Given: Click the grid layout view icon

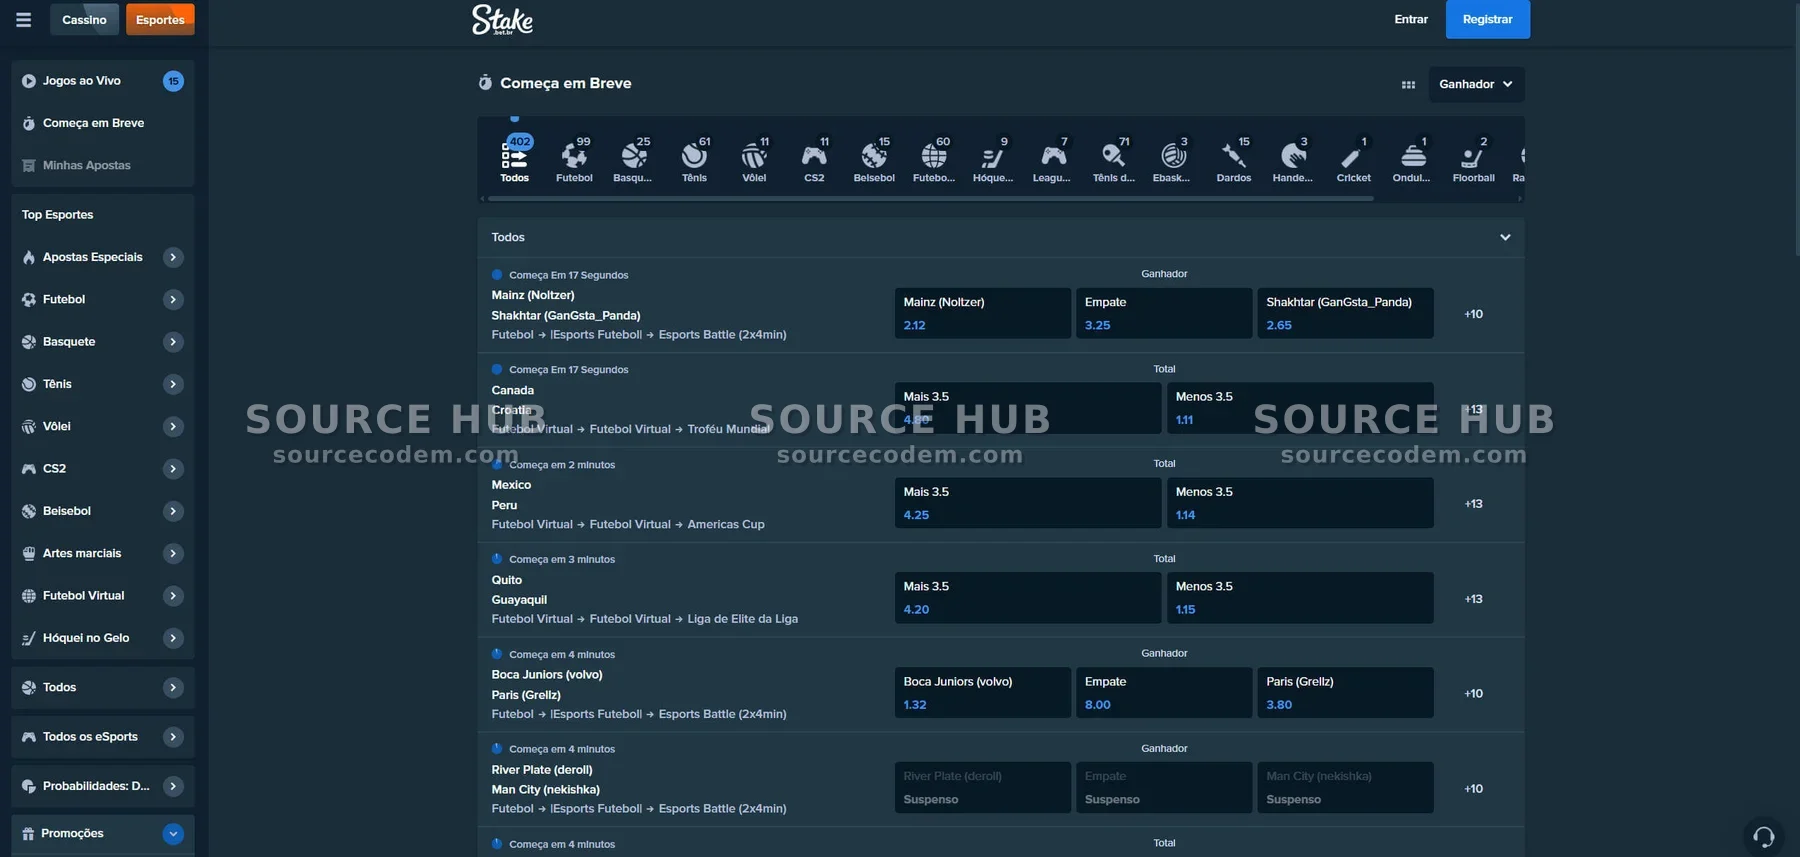Looking at the screenshot, I should click(x=1408, y=85).
